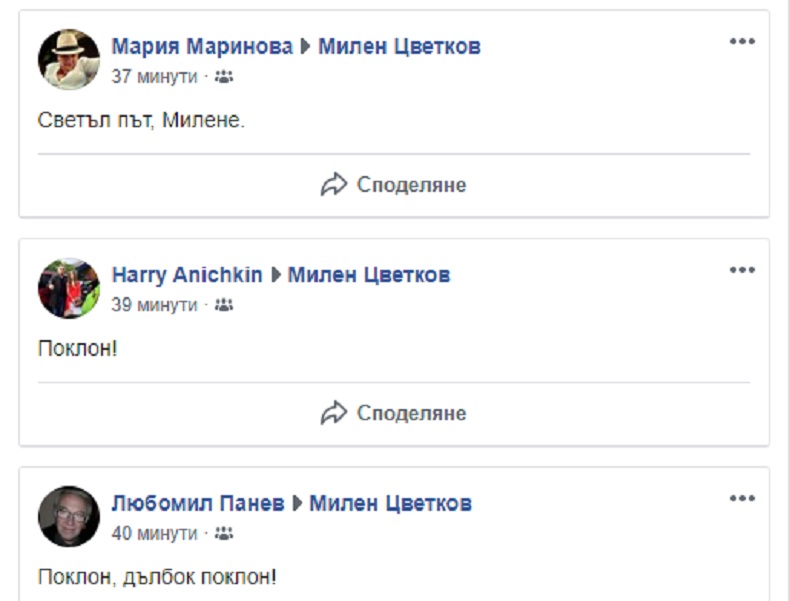790x601 pixels.
Task: Open options menu on Любомил Панев's post
Action: [741, 498]
